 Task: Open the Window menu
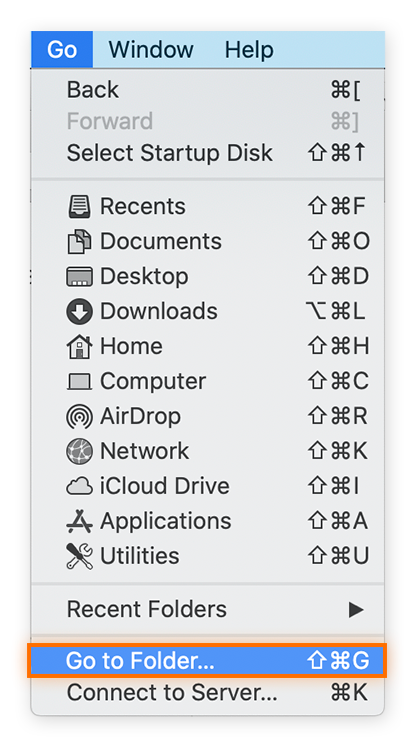(151, 50)
